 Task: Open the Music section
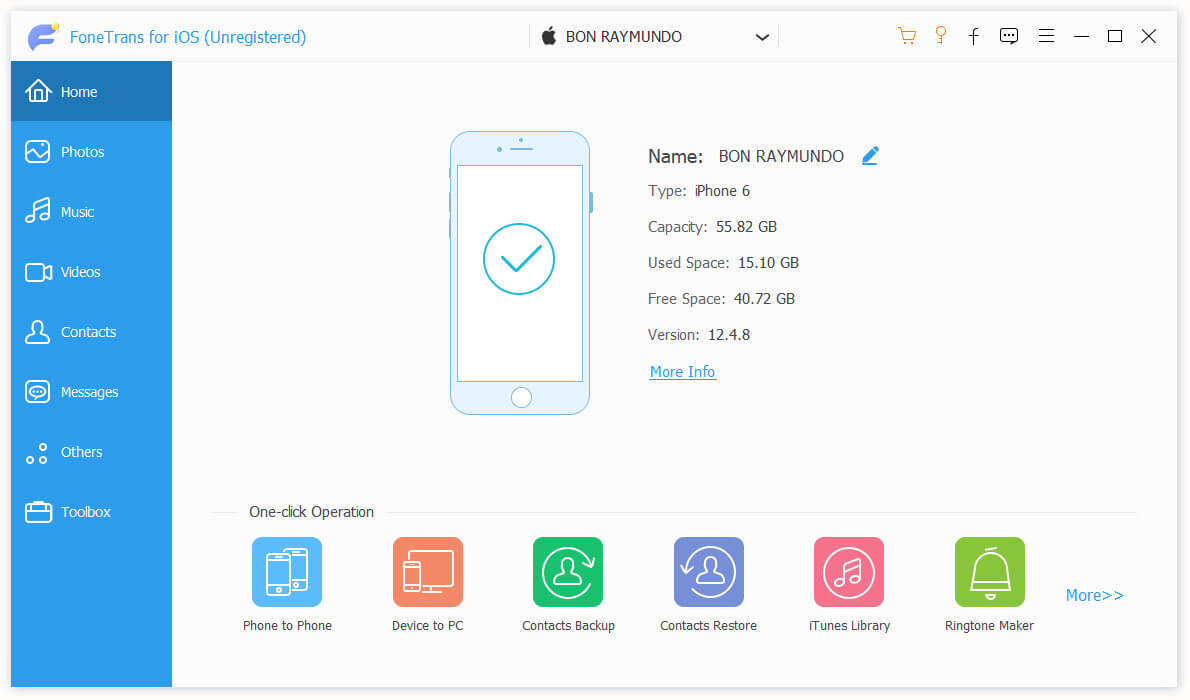[x=91, y=212]
